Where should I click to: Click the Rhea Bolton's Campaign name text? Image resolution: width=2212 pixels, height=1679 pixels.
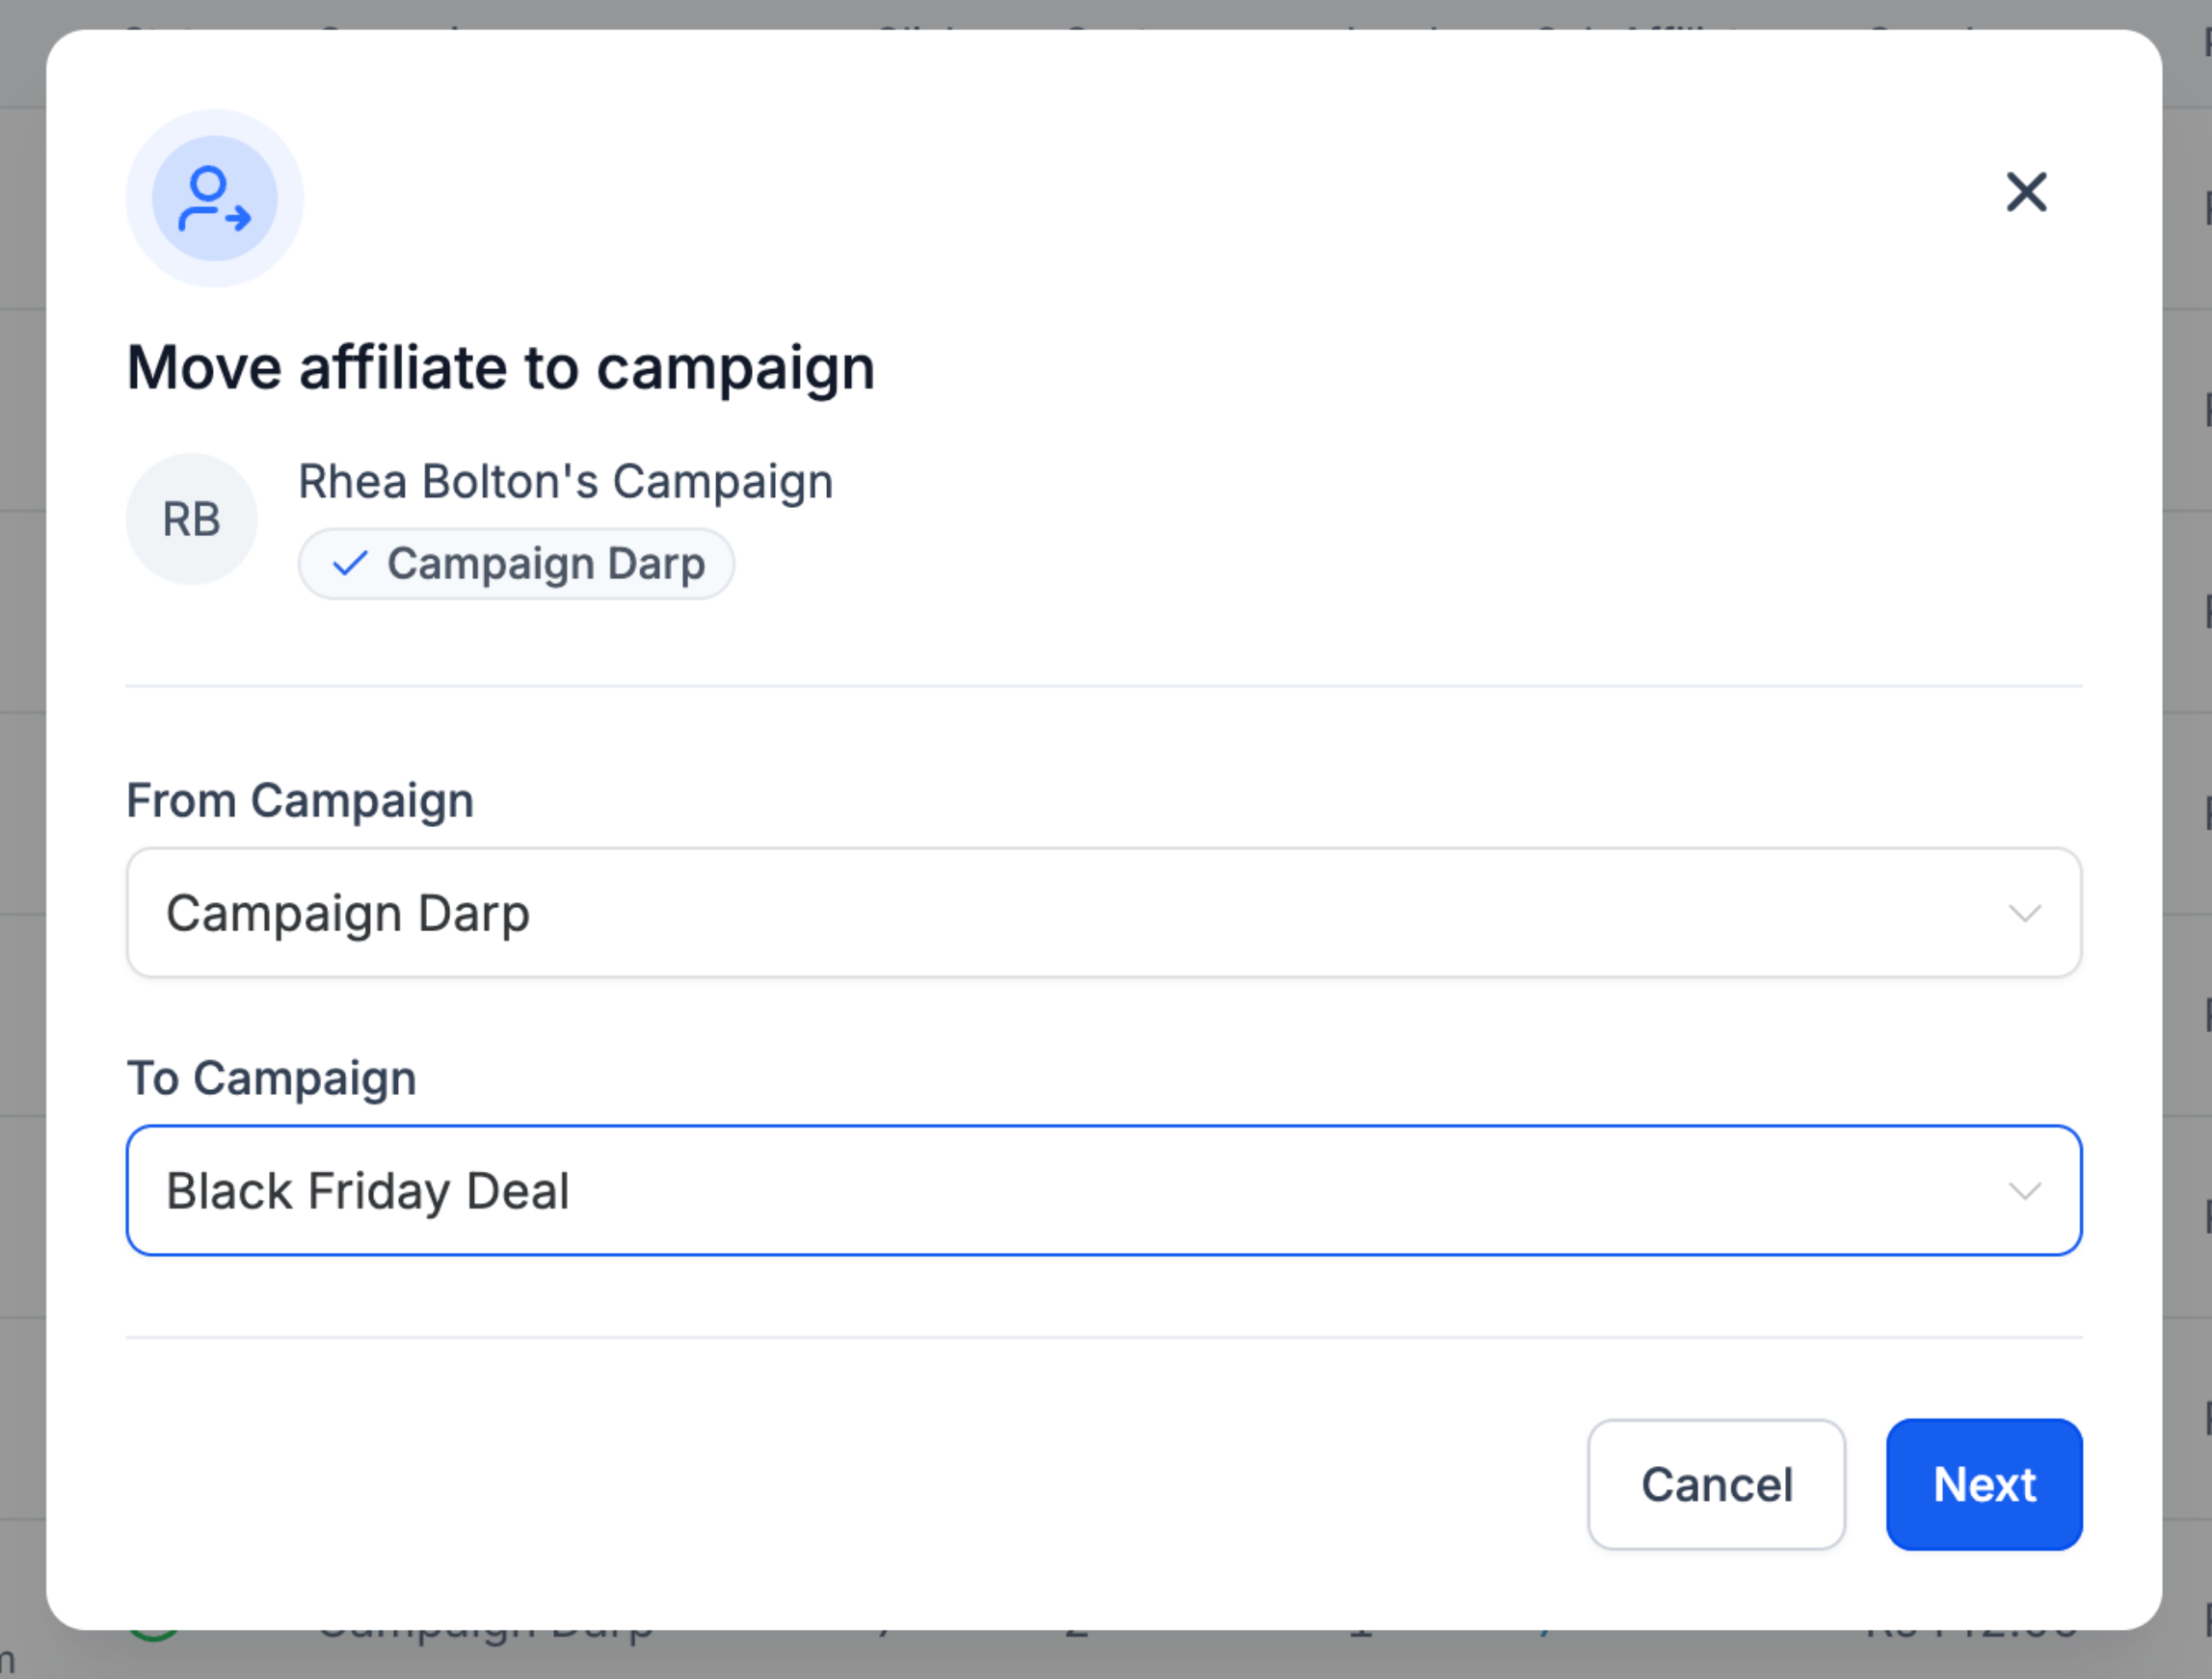coord(566,482)
